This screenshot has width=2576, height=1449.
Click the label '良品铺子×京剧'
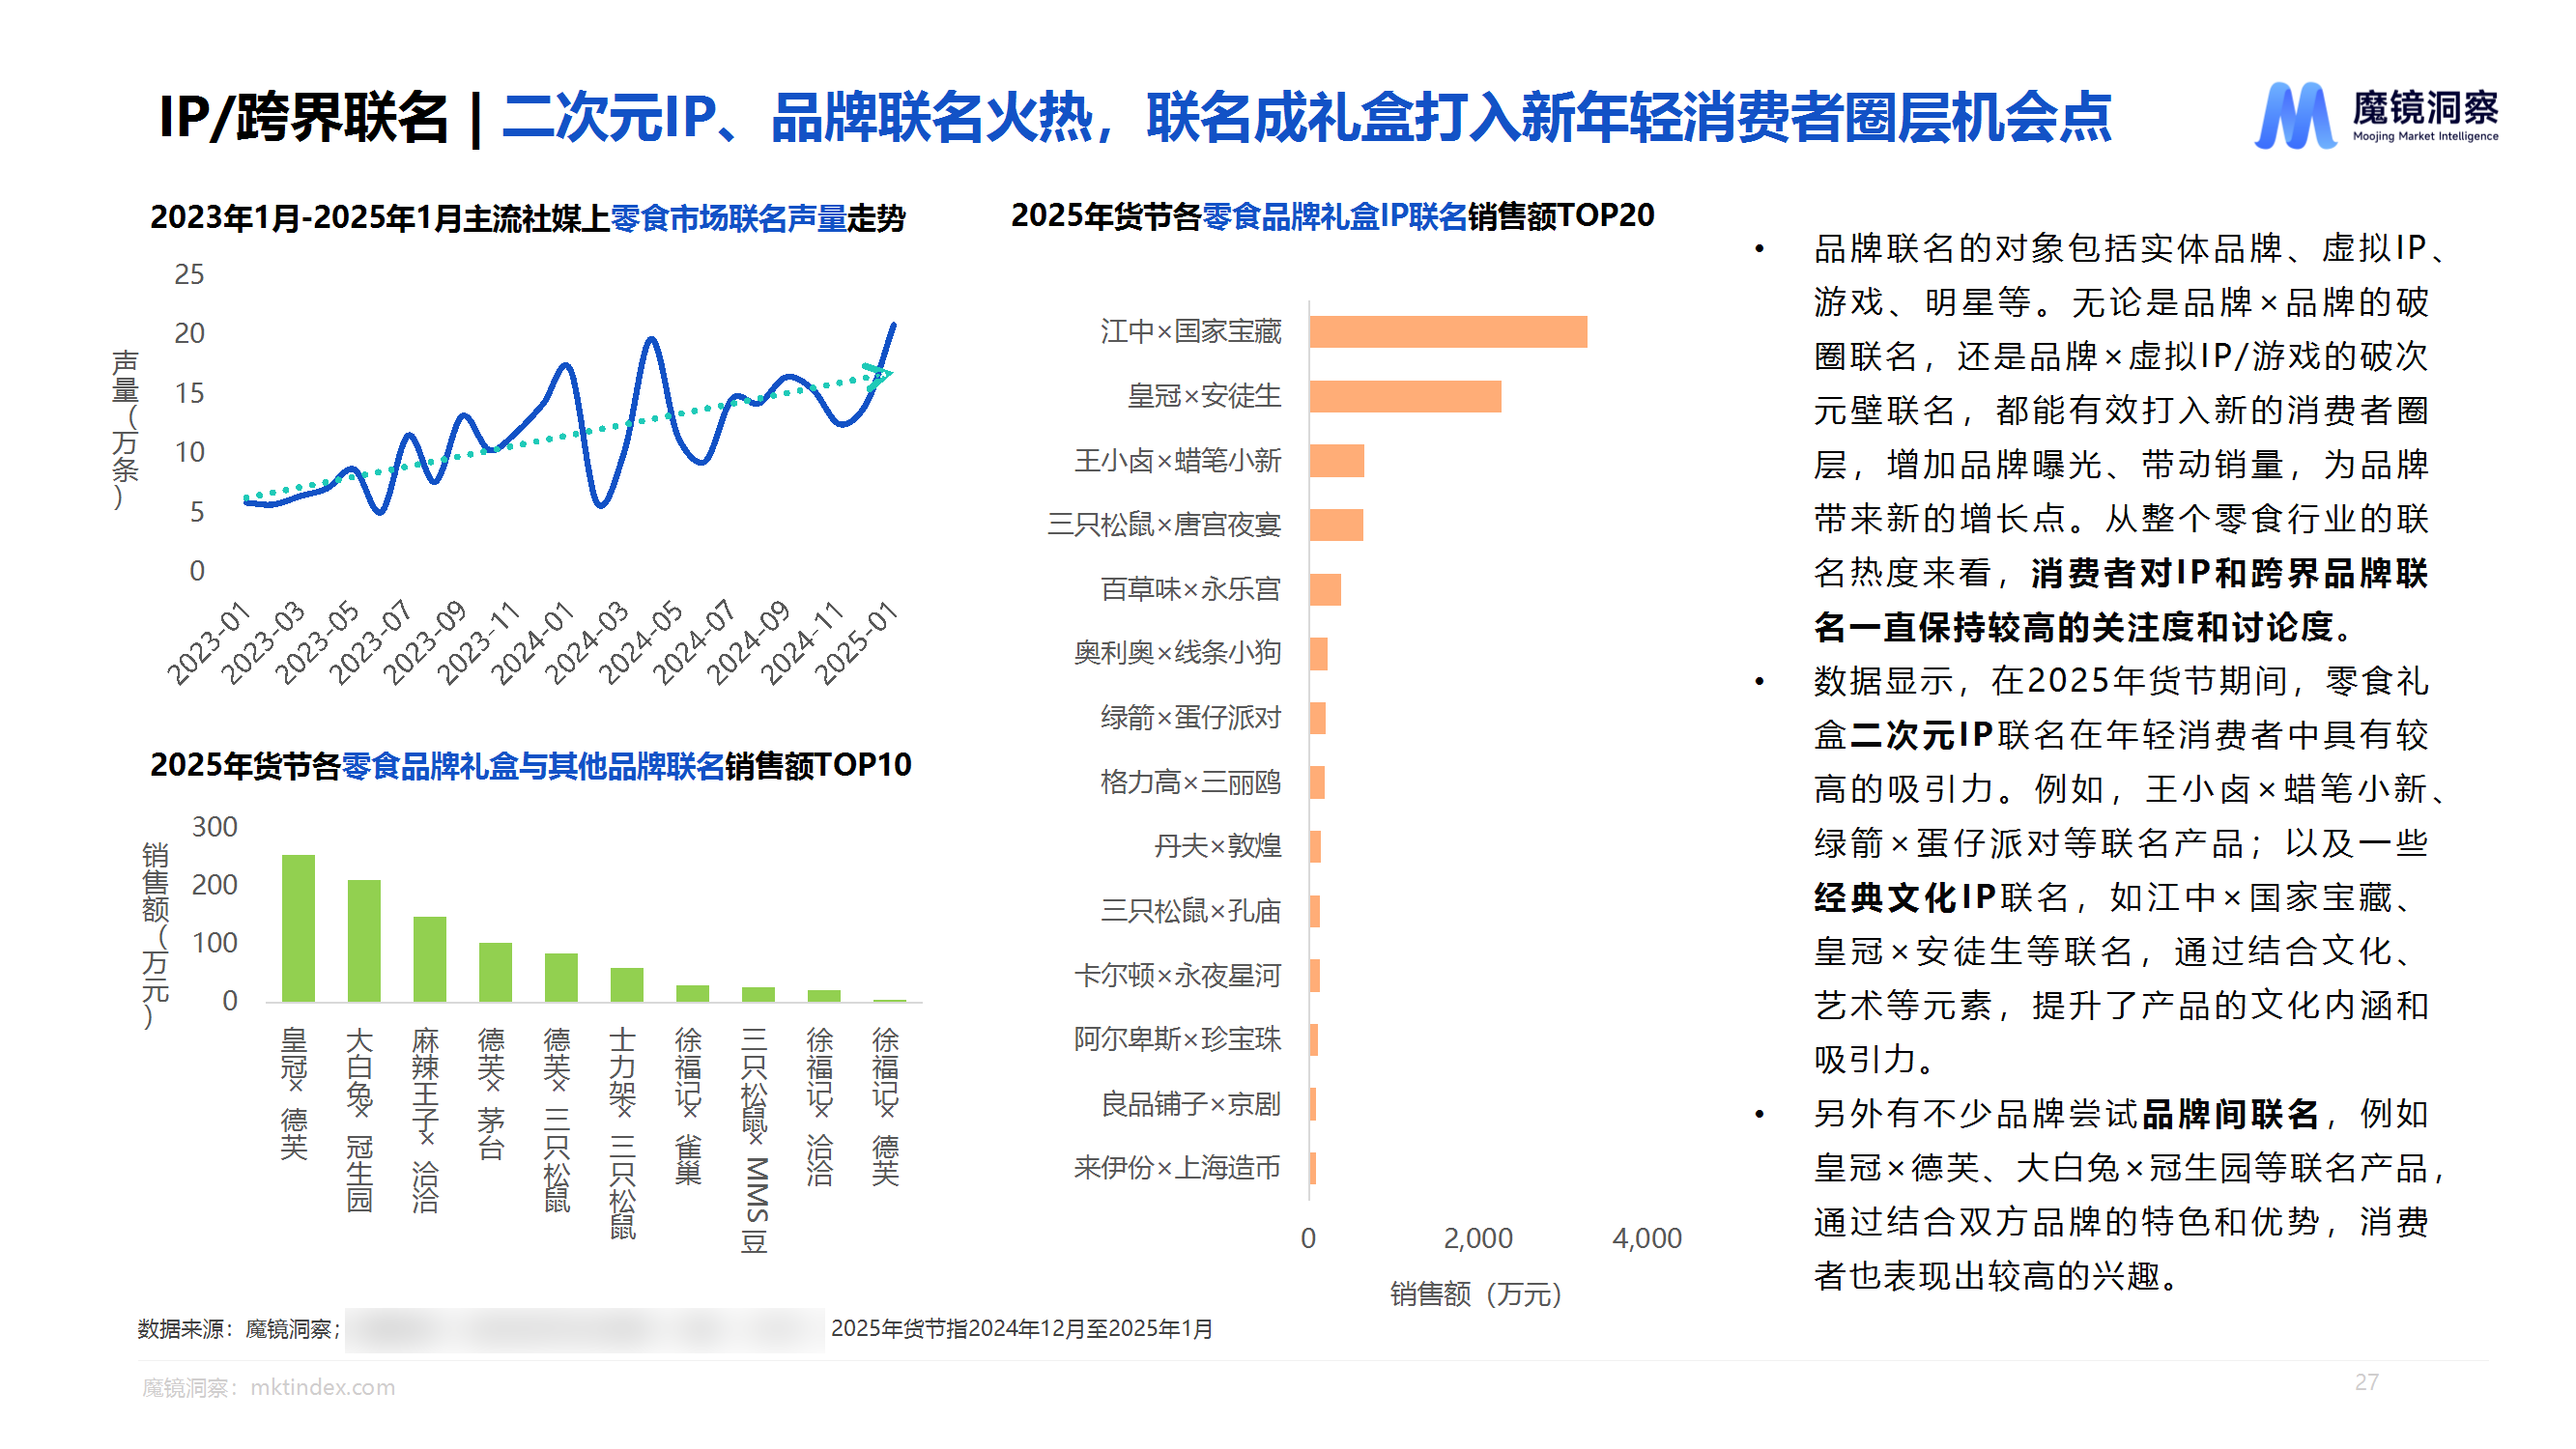[x=1191, y=1104]
